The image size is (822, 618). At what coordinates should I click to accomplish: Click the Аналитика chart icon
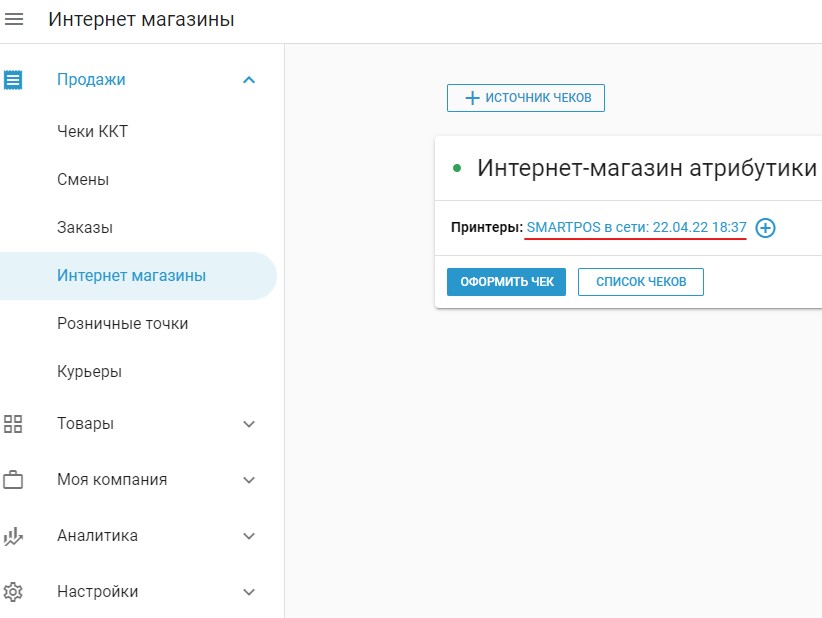tap(13, 536)
